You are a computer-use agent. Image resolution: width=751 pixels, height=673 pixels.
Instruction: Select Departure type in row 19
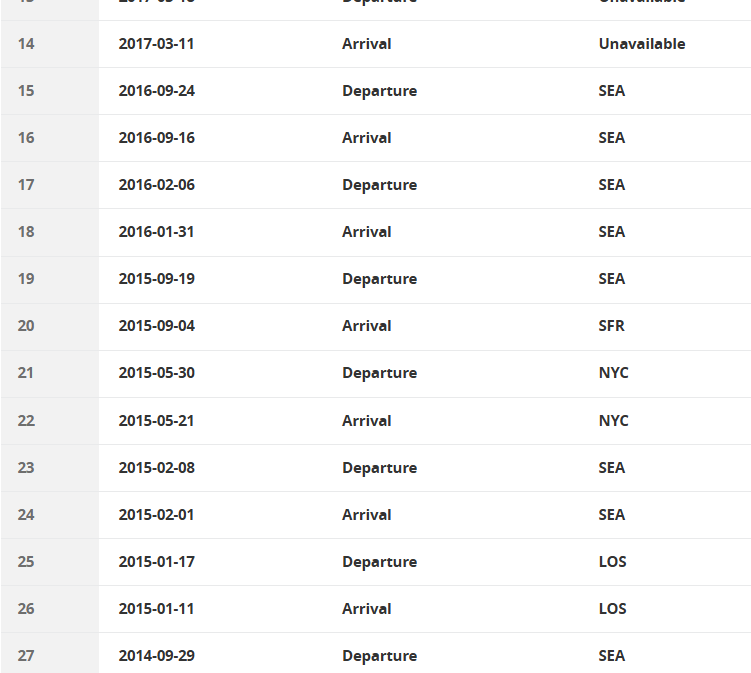(x=379, y=279)
